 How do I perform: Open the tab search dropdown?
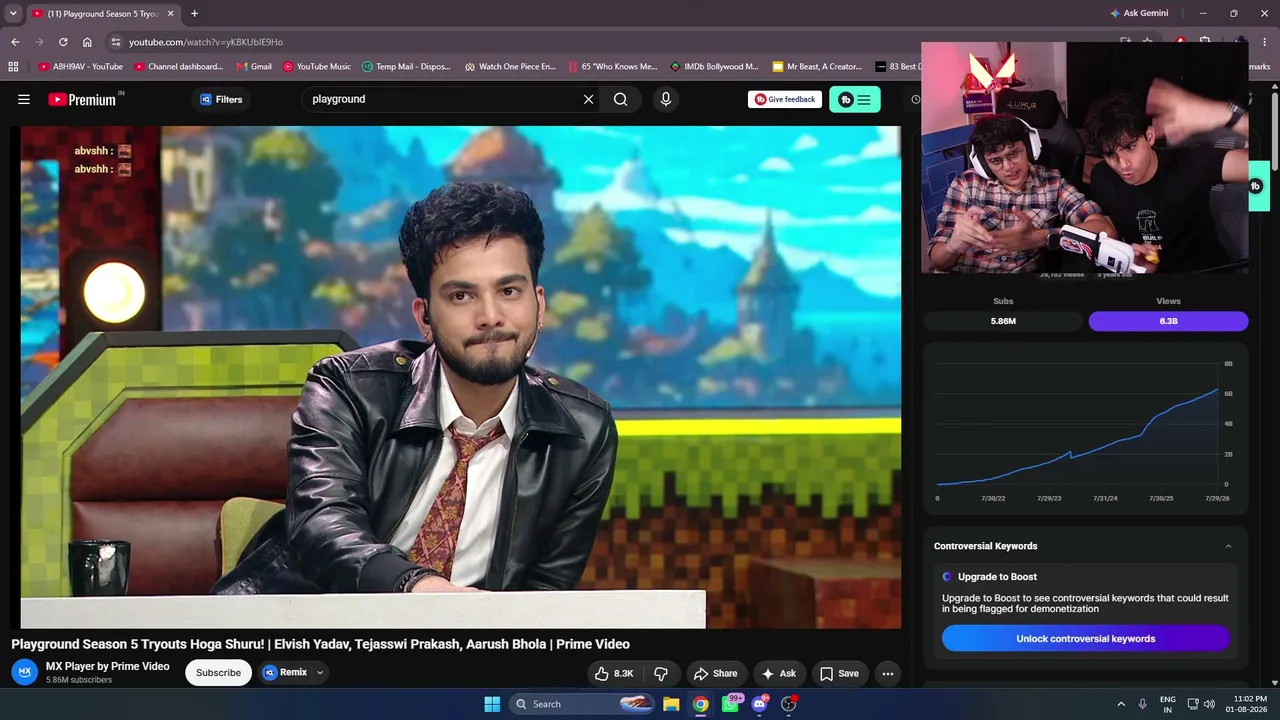tap(13, 14)
